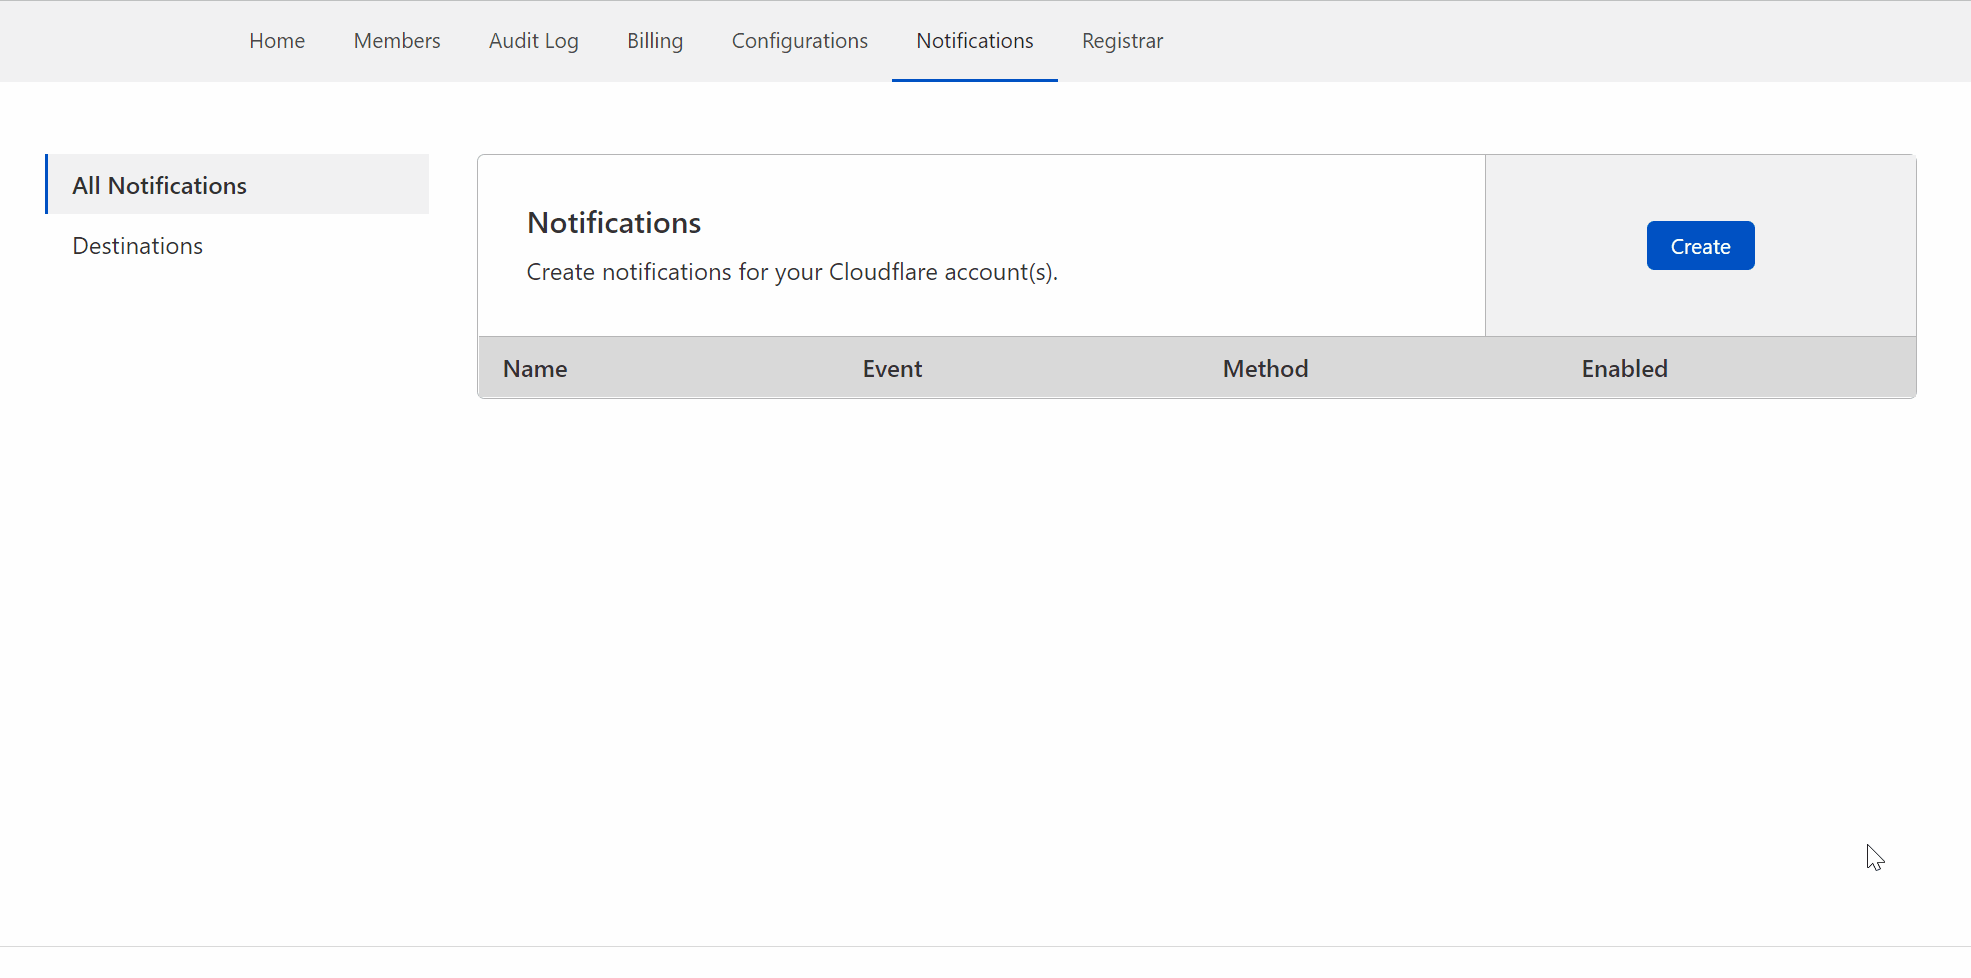Open the Home tab
The height and width of the screenshot is (978, 1971).
click(277, 41)
